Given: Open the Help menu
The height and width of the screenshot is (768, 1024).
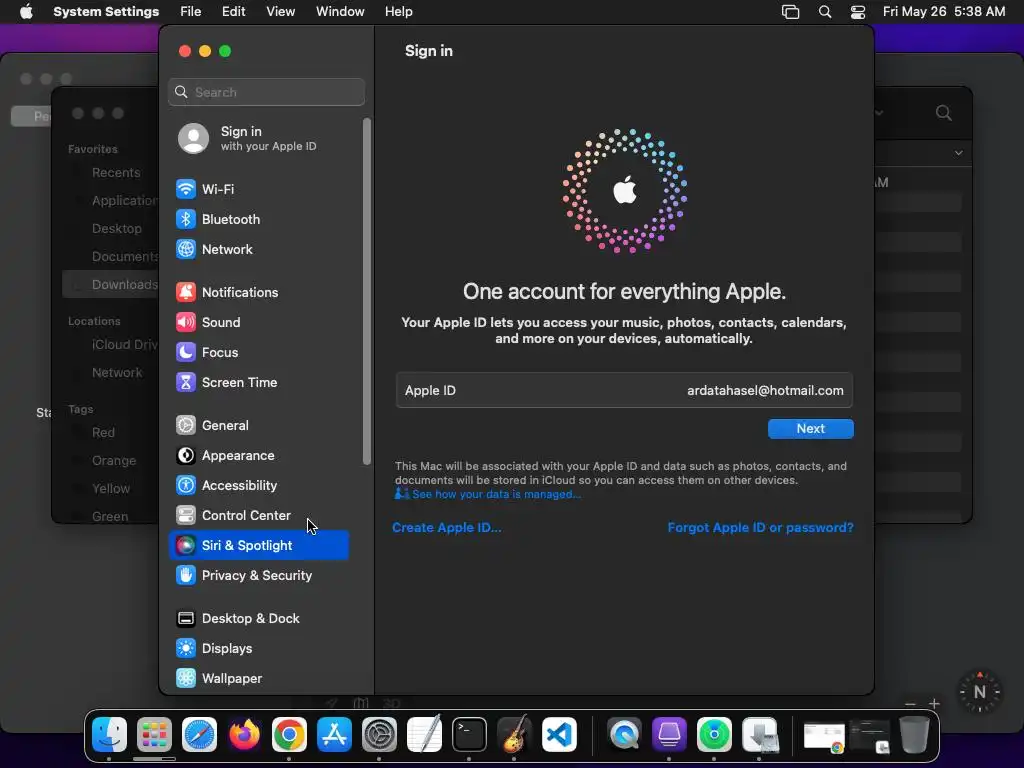Looking at the screenshot, I should [398, 12].
